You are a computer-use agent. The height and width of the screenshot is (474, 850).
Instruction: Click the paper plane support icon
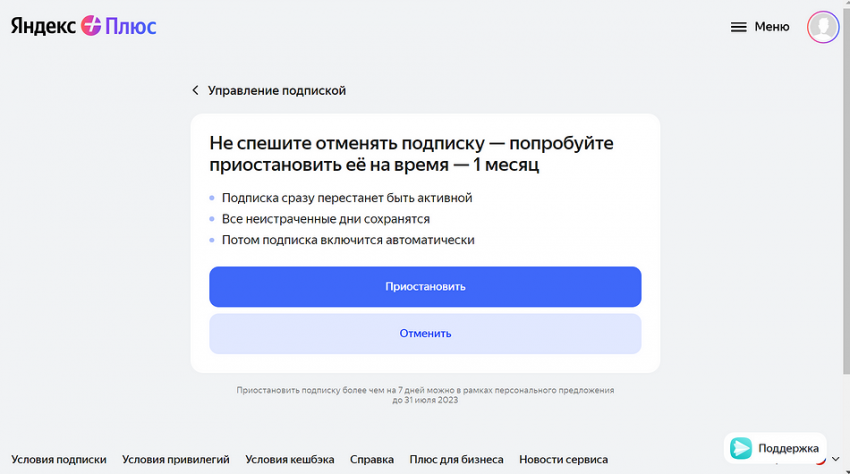coord(741,448)
